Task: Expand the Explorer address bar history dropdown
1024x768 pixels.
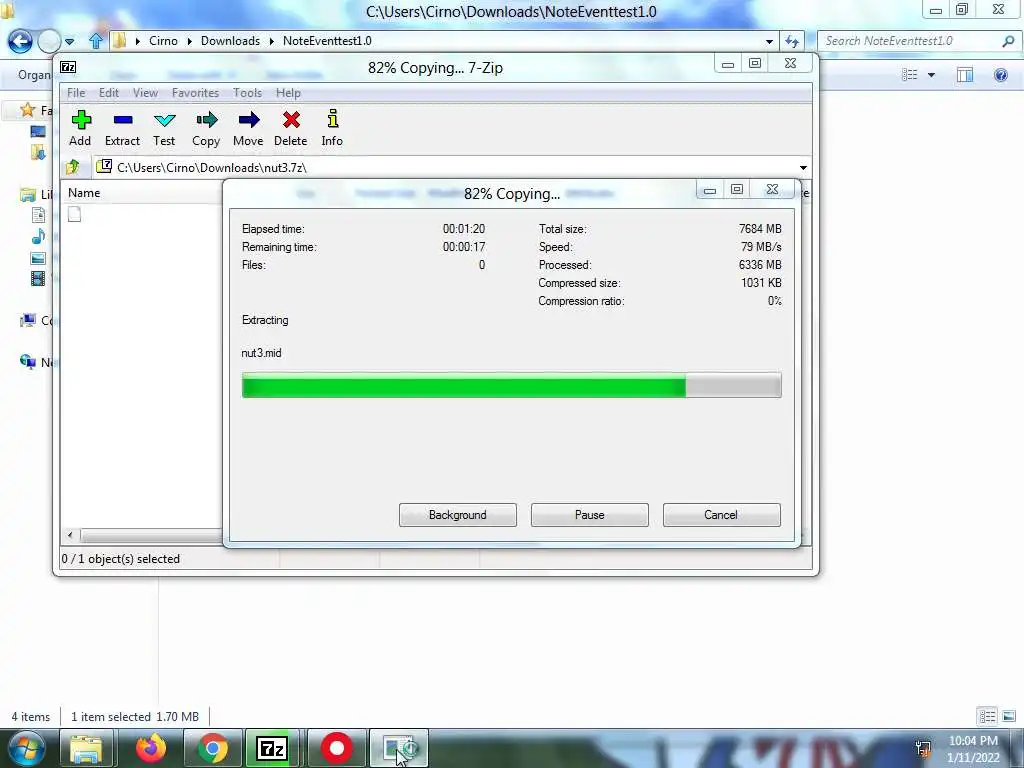Action: pos(769,41)
